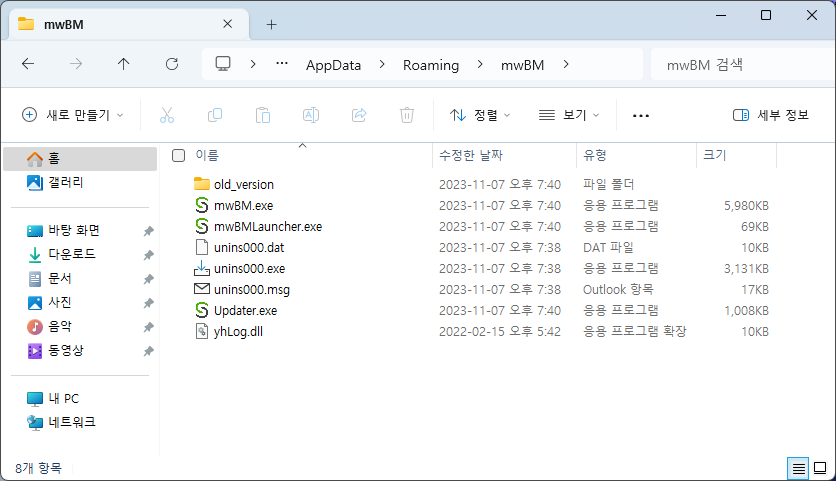Open the 새로 만들기 menu
Screen dimensions: 836x481
(73, 115)
